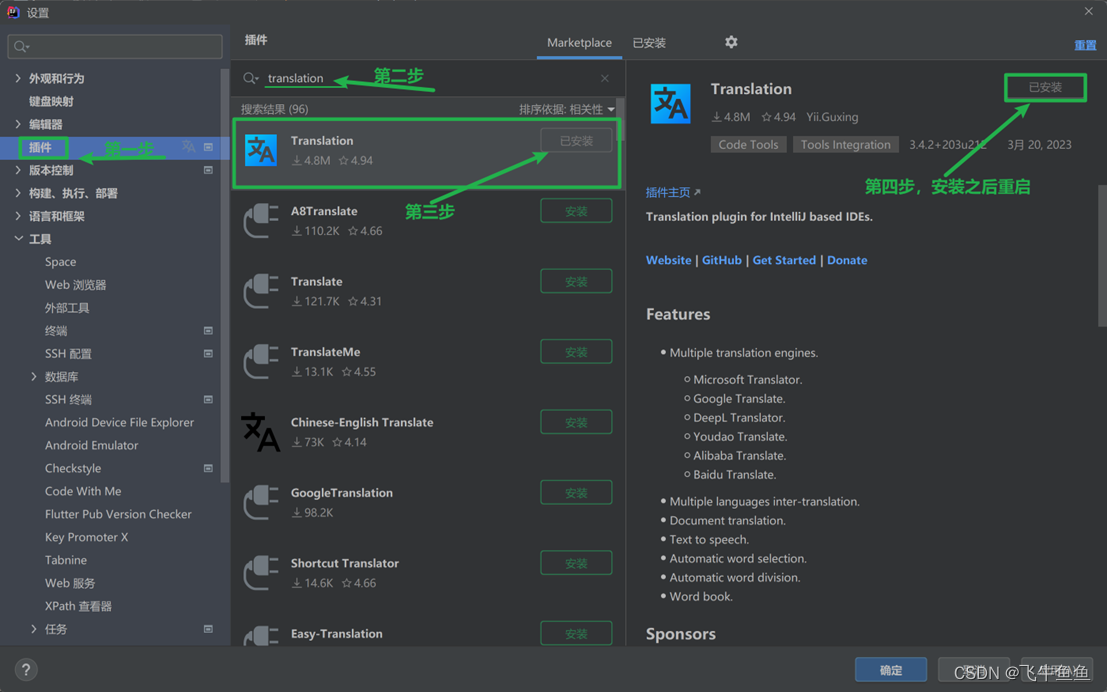Expand the 数据库 tree node

(x=34, y=376)
